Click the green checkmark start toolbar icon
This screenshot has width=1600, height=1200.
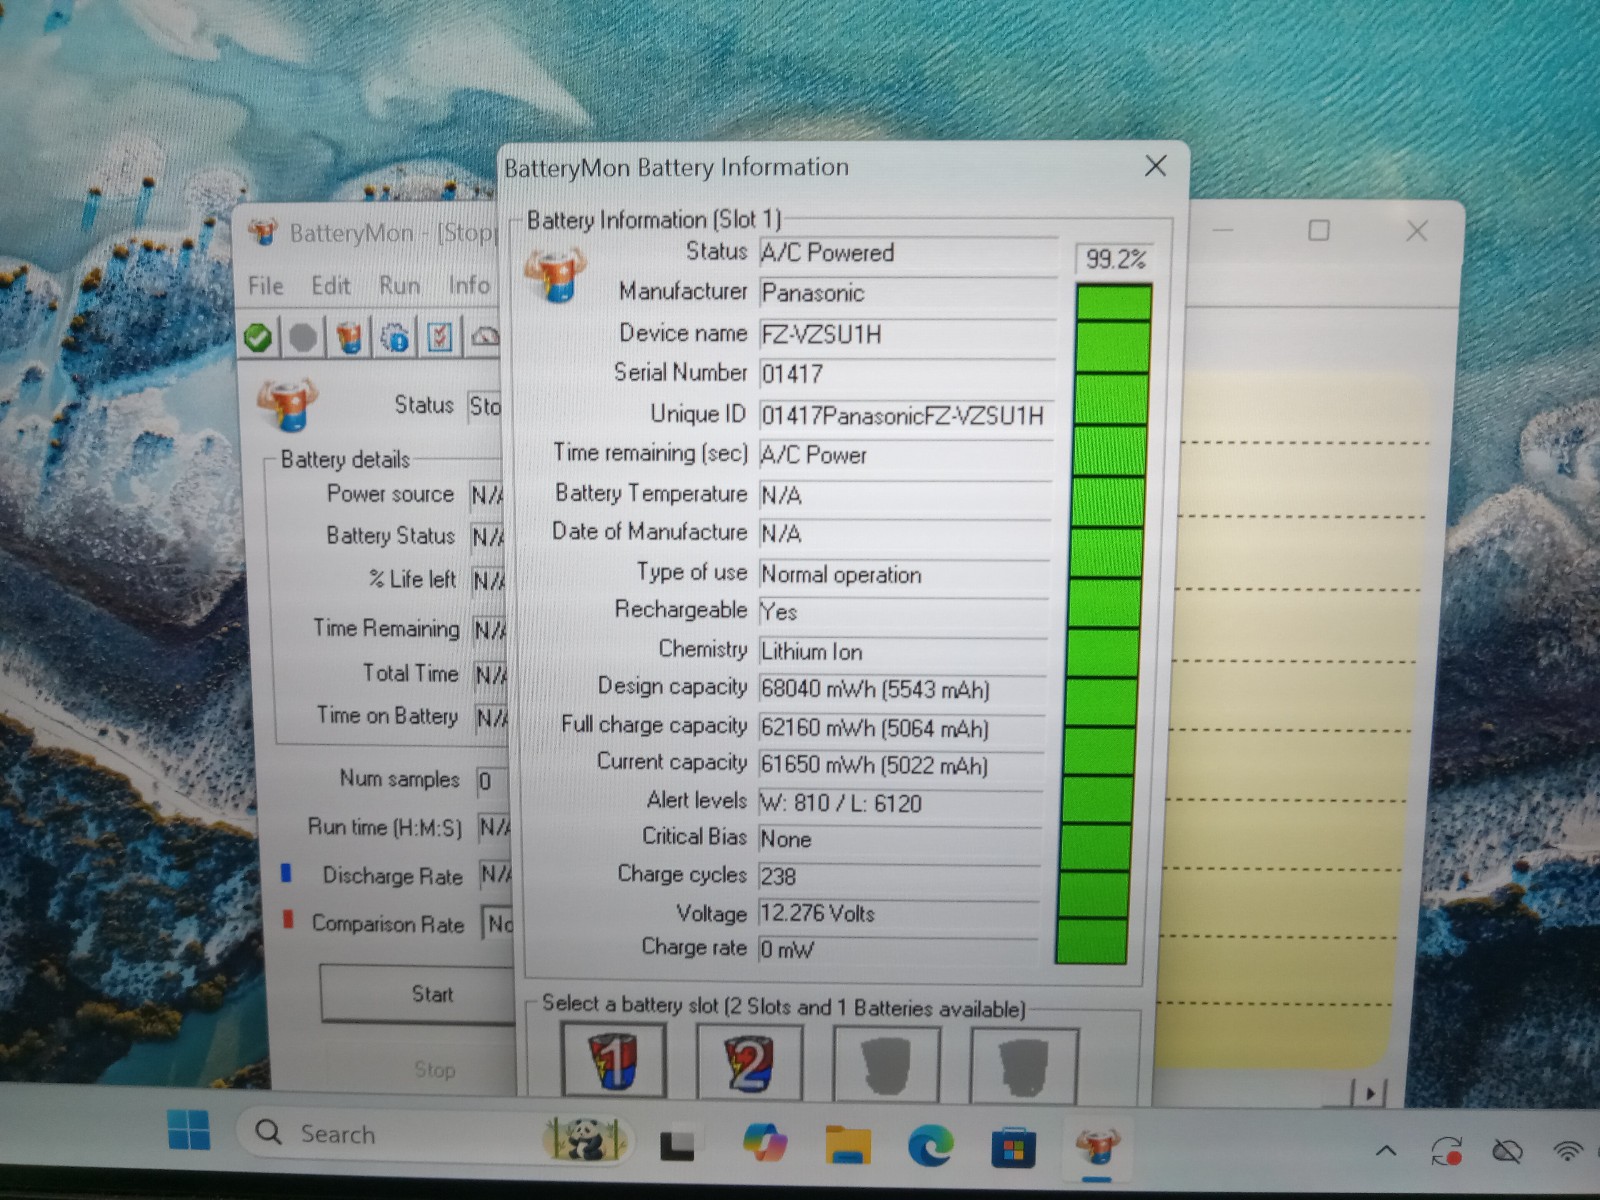click(258, 338)
